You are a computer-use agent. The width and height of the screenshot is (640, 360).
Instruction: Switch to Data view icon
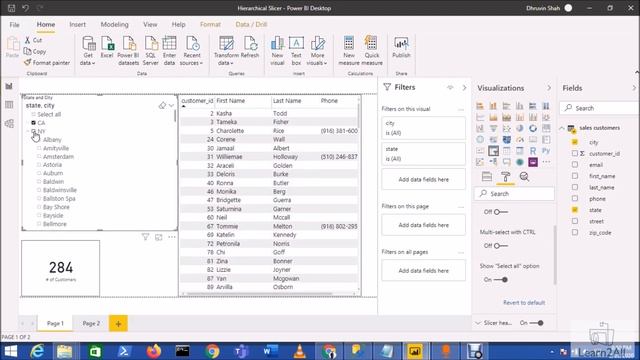pyautogui.click(x=9, y=105)
